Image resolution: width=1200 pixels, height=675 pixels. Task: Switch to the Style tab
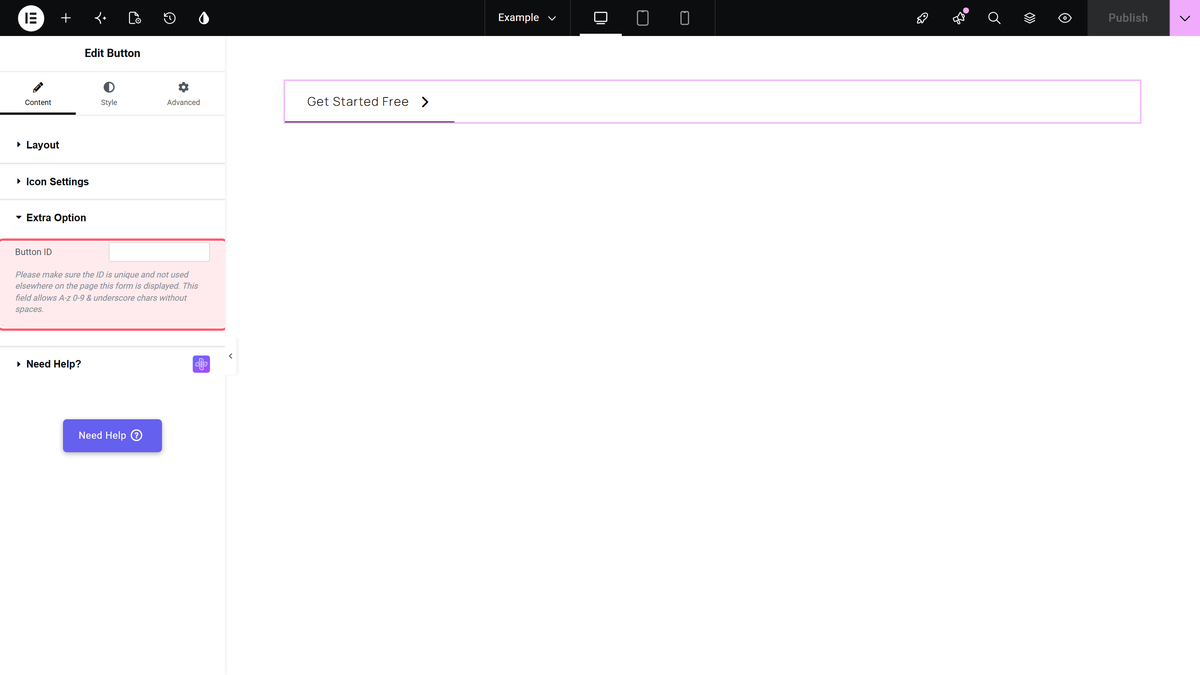click(x=109, y=94)
